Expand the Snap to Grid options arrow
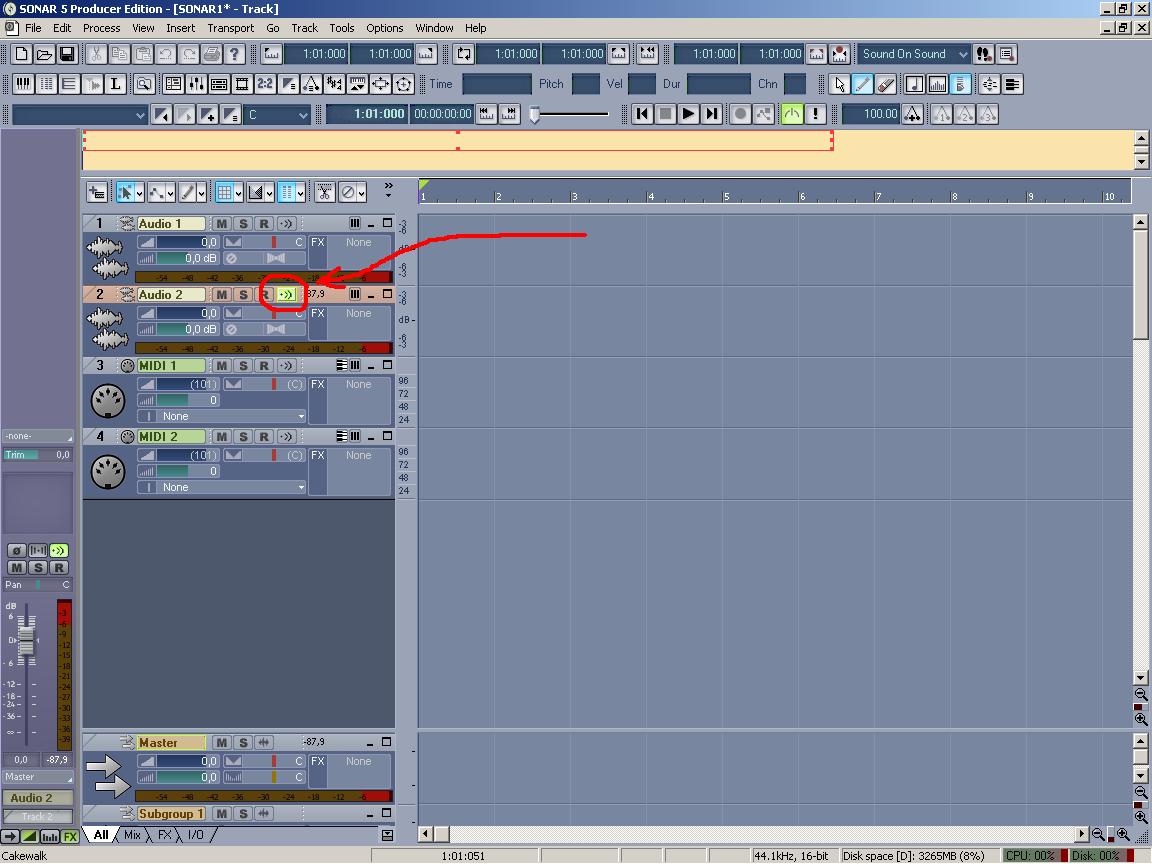The width and height of the screenshot is (1152, 864). point(238,193)
